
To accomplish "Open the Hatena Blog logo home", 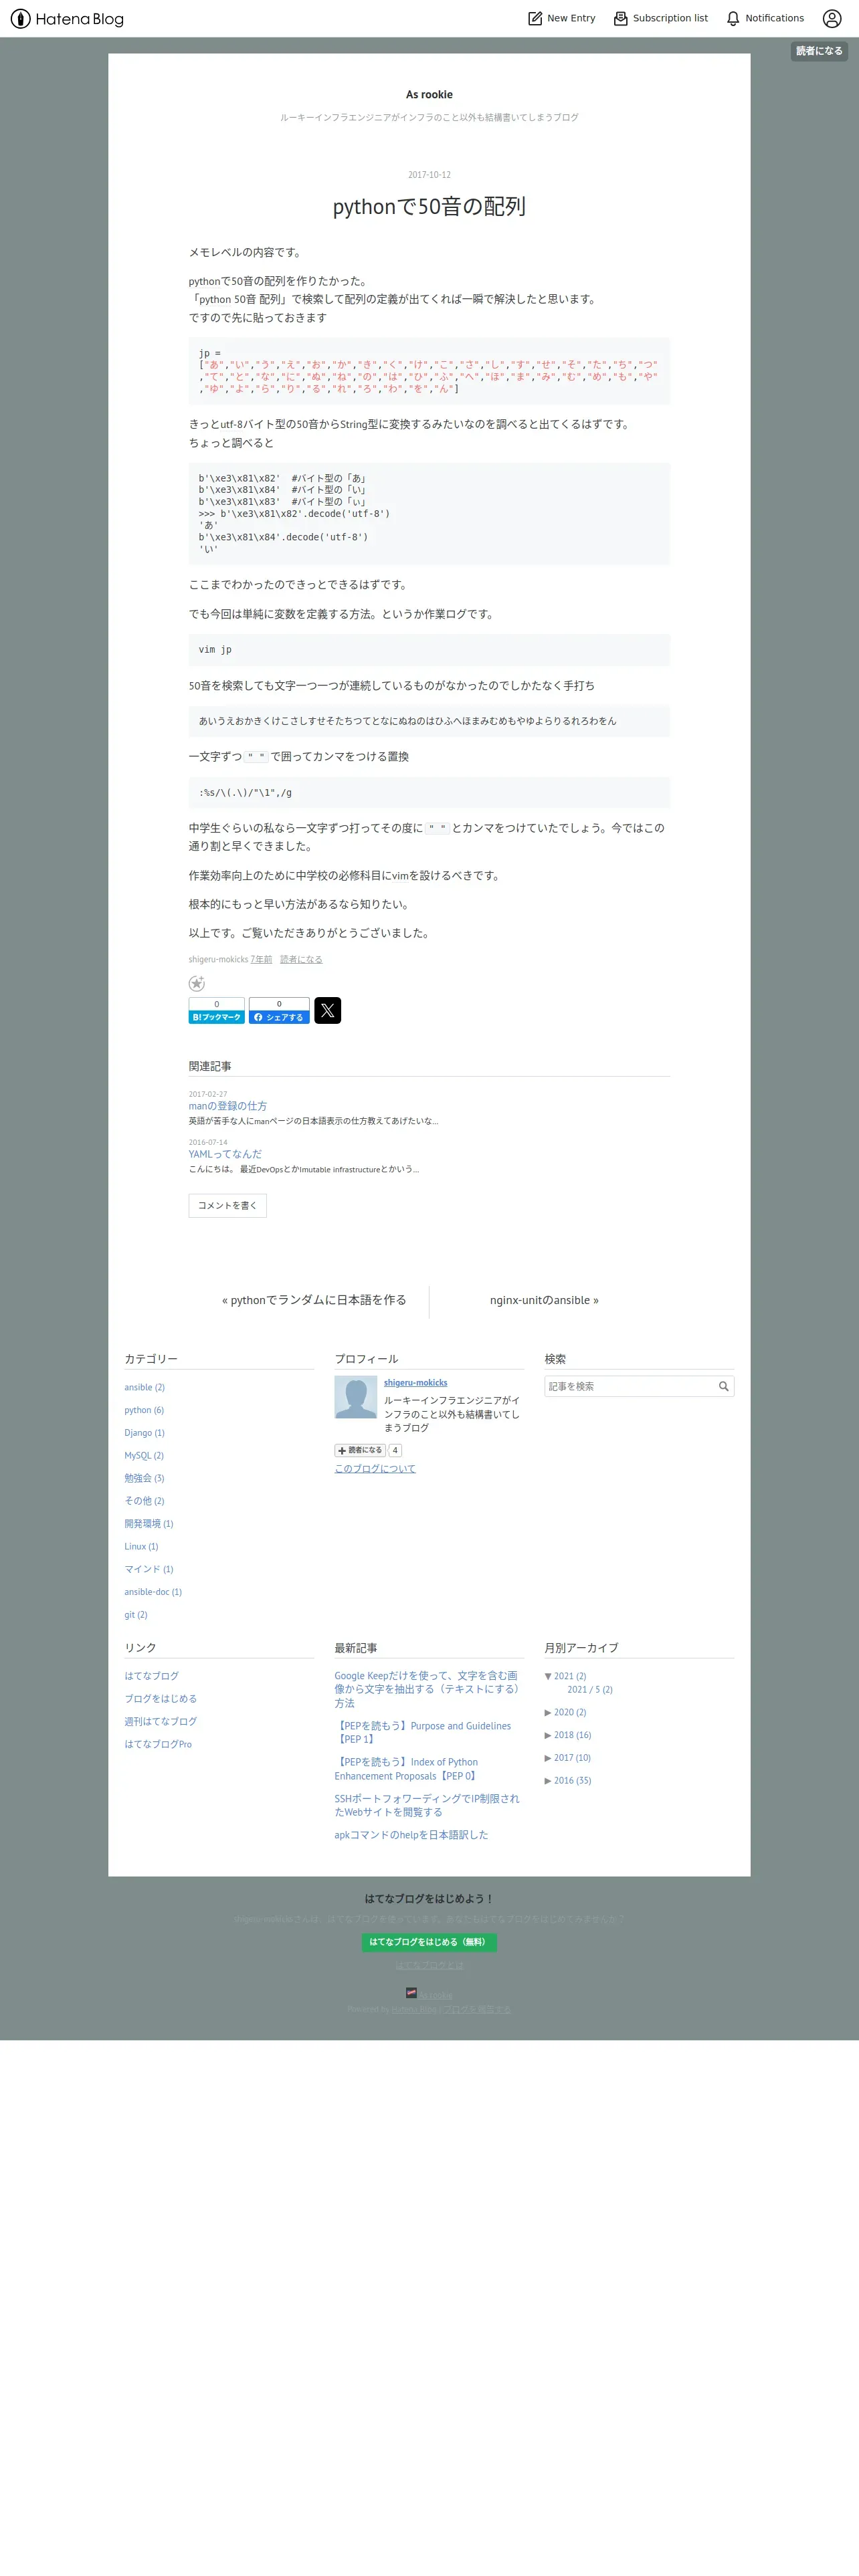I will tap(67, 18).
